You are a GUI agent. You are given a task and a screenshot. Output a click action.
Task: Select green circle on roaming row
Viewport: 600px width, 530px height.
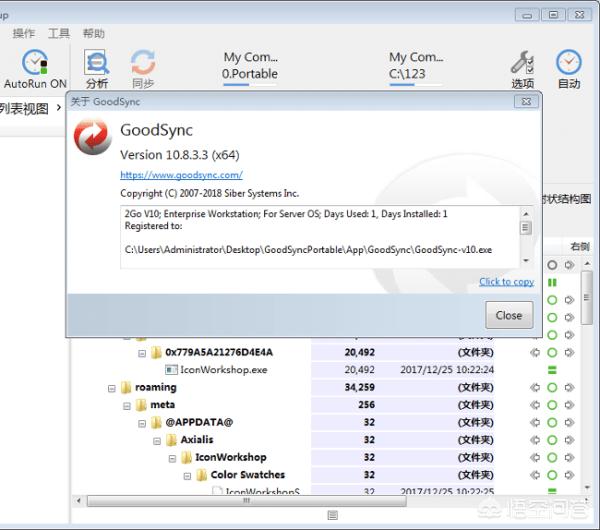(x=552, y=388)
